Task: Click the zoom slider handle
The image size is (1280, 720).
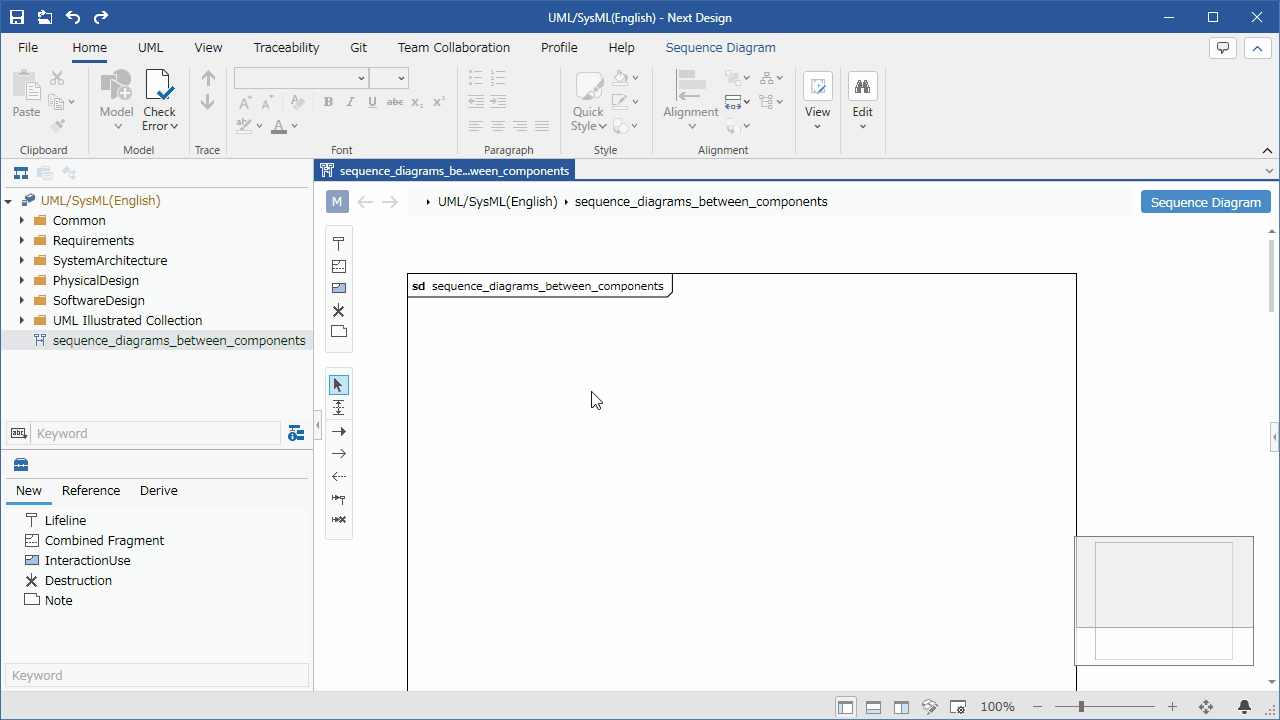Action: tap(1081, 707)
